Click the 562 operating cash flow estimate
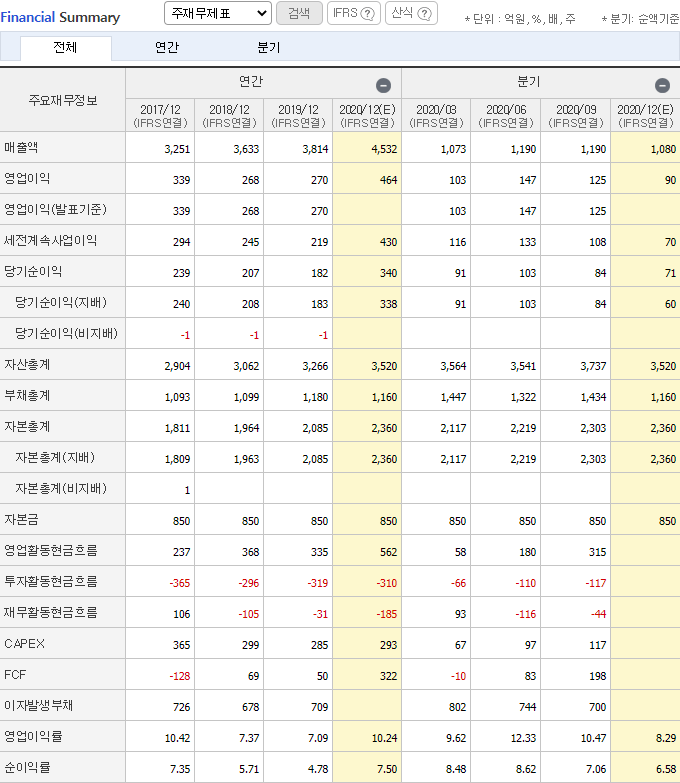Screen dimensions: 680x783 point(388,552)
